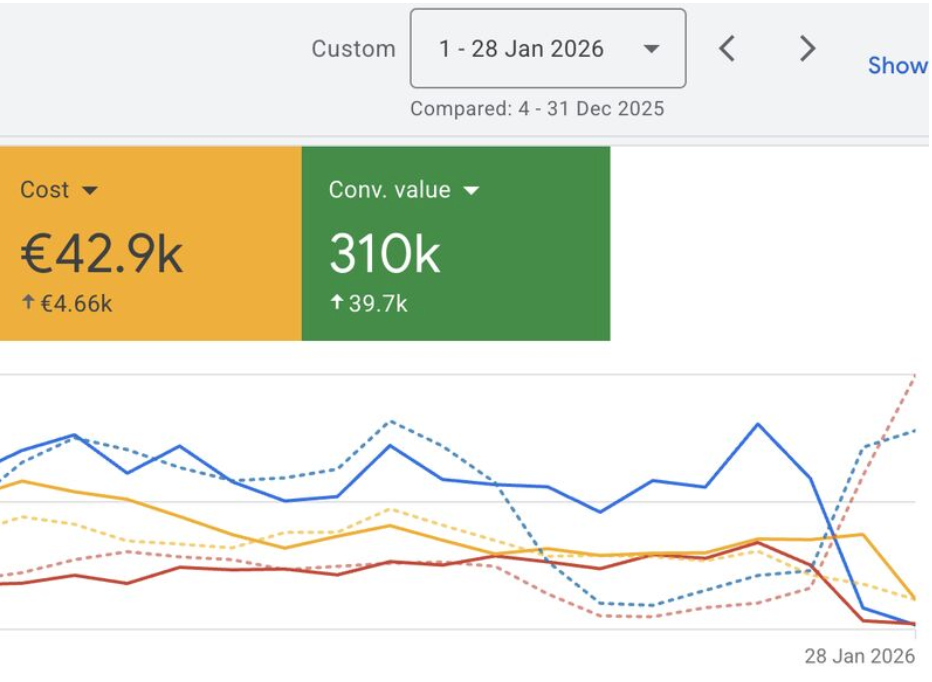Click the caret in the date range box
This screenshot has width=932, height=682.
click(x=652, y=48)
